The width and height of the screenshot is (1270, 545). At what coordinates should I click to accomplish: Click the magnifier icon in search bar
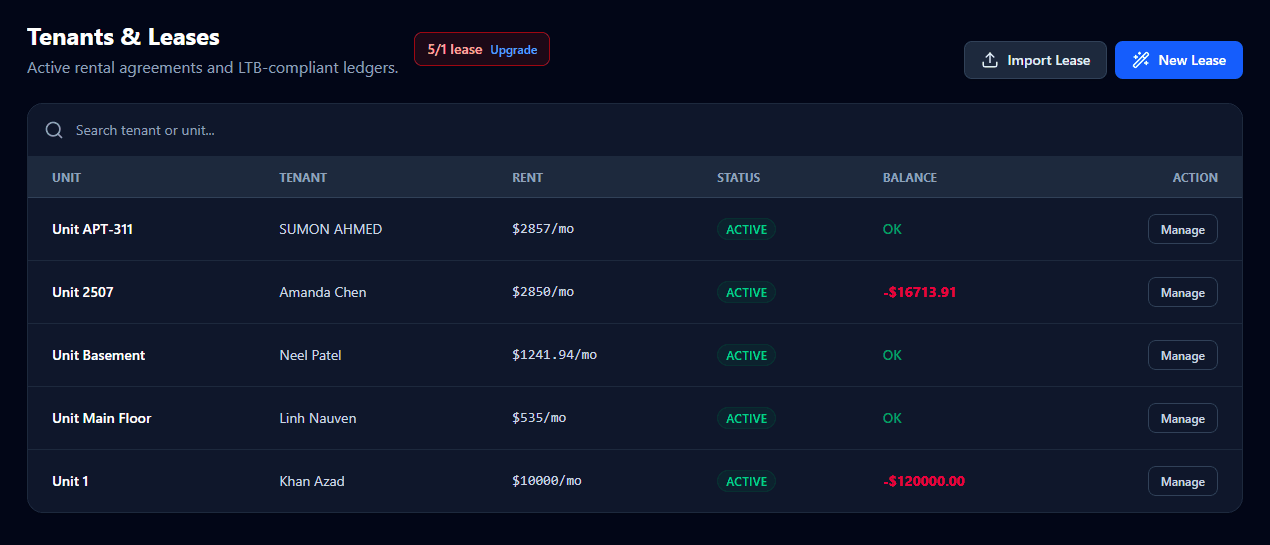click(x=54, y=130)
